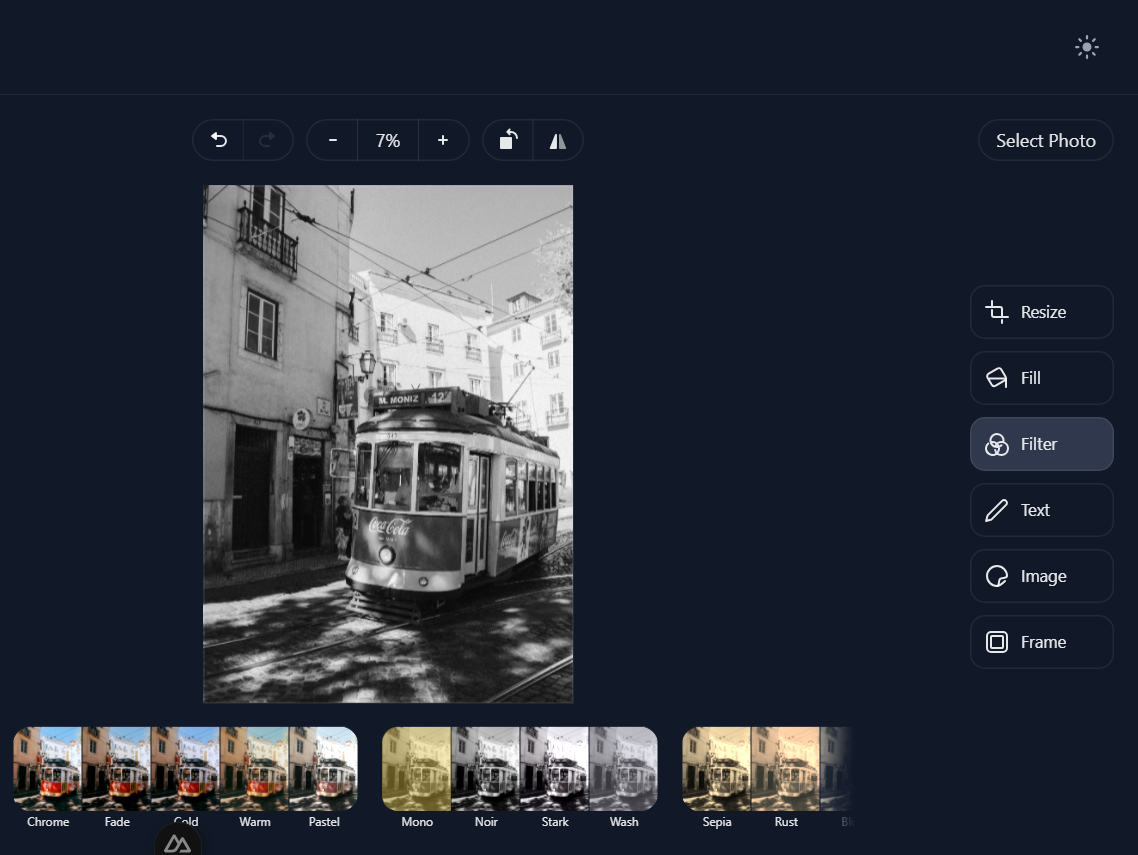Click the undo arrow icon
Screen dimensions: 1138x855
point(219,141)
